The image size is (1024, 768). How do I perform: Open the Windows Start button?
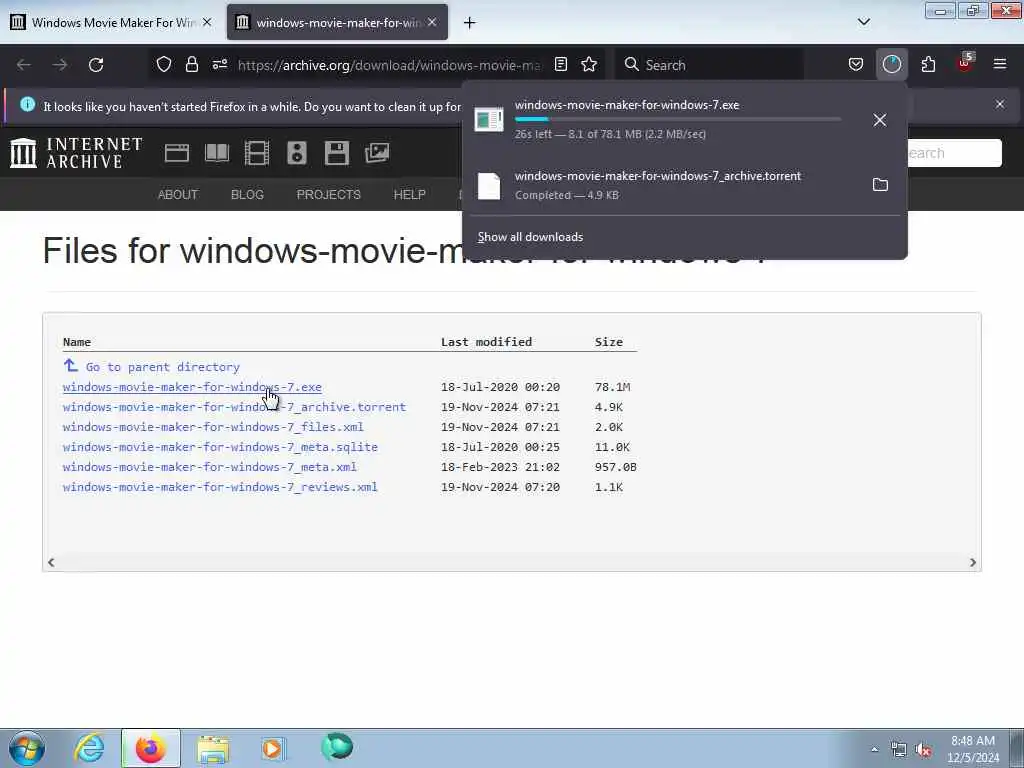[27, 748]
